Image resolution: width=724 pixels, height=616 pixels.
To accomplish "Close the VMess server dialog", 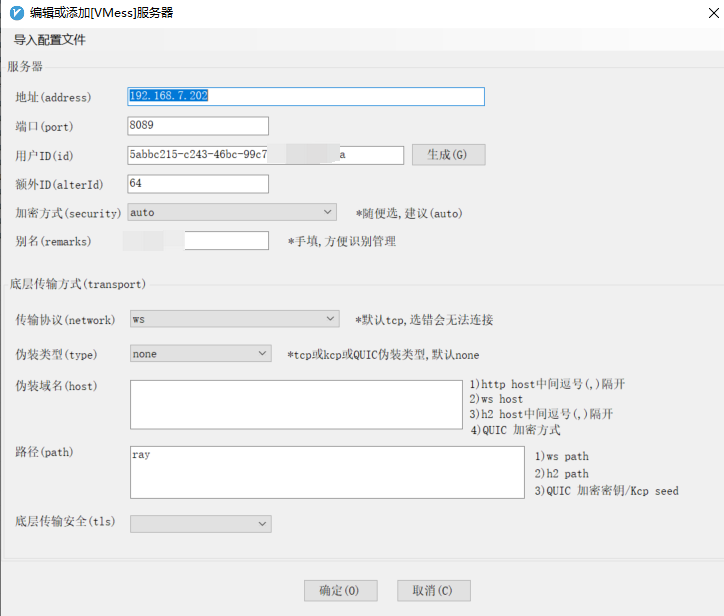I will coord(713,13).
